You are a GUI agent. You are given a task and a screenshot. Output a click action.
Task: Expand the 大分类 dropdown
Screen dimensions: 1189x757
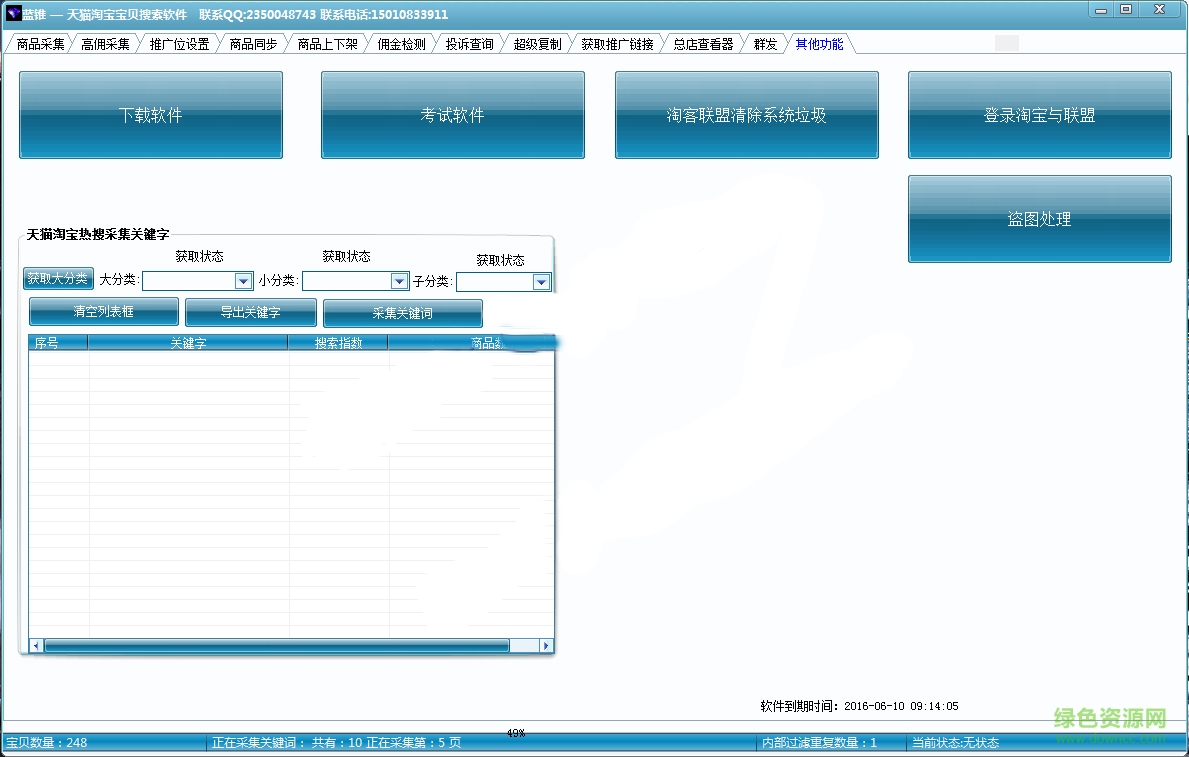(x=243, y=281)
